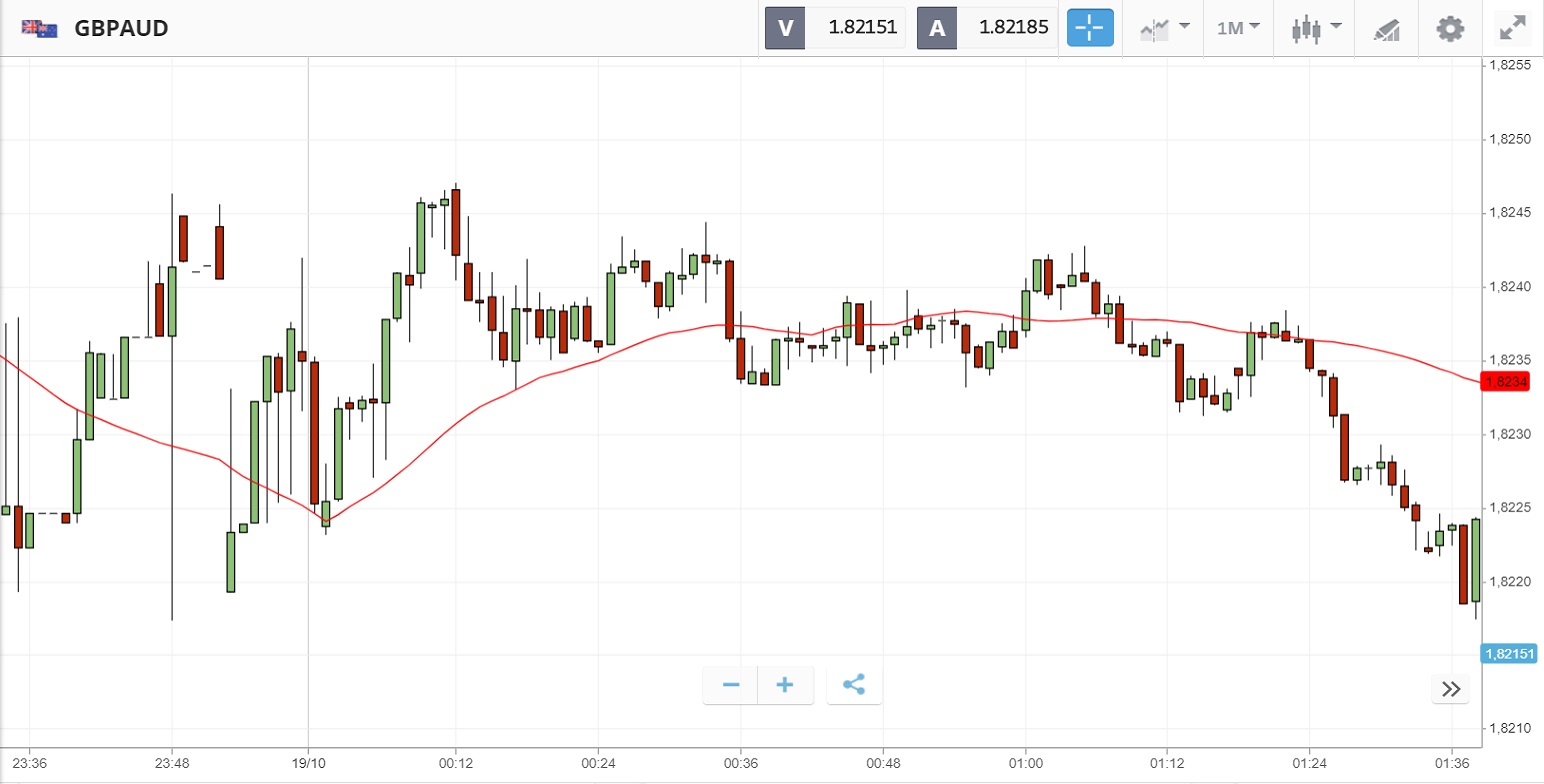Open chart settings gear
The height and width of the screenshot is (784, 1544).
point(1449,28)
